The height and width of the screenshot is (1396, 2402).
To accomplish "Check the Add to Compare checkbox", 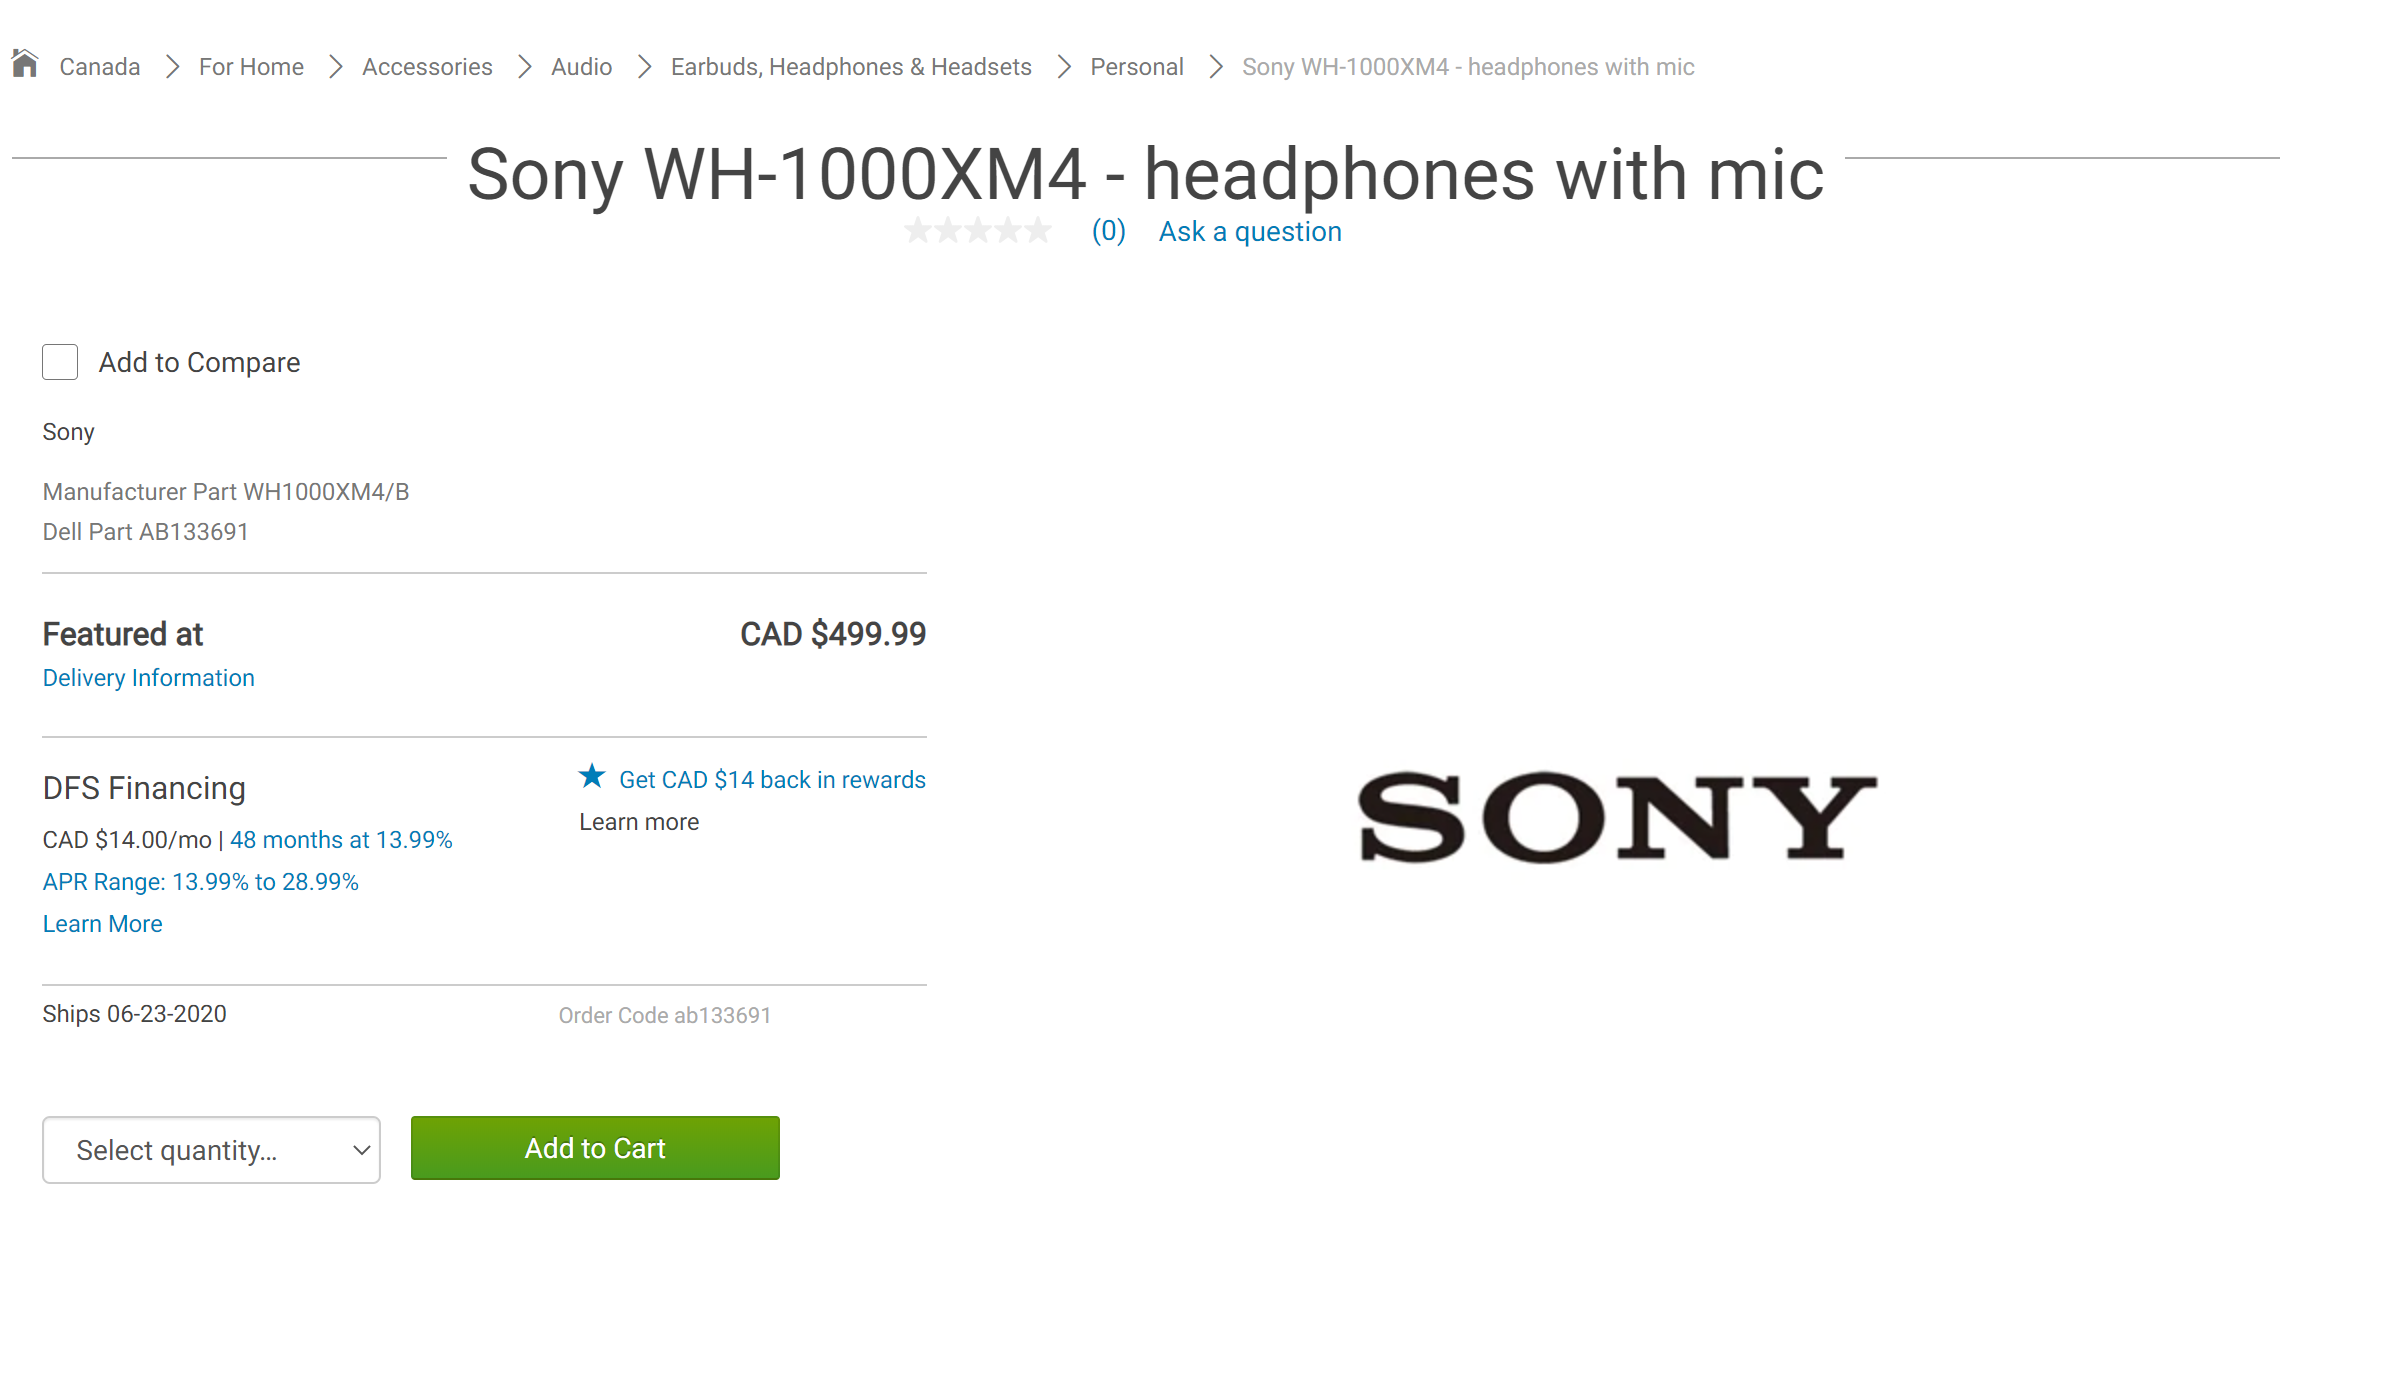I will [60, 362].
